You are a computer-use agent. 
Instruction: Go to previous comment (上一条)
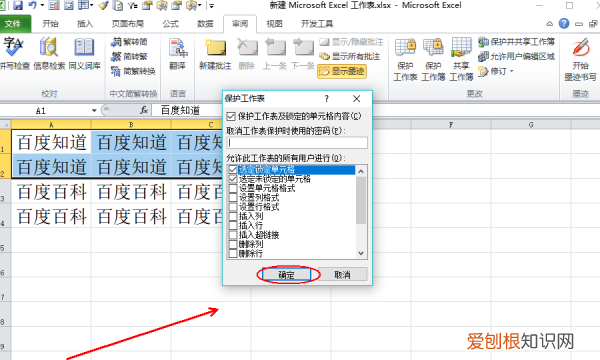point(275,54)
